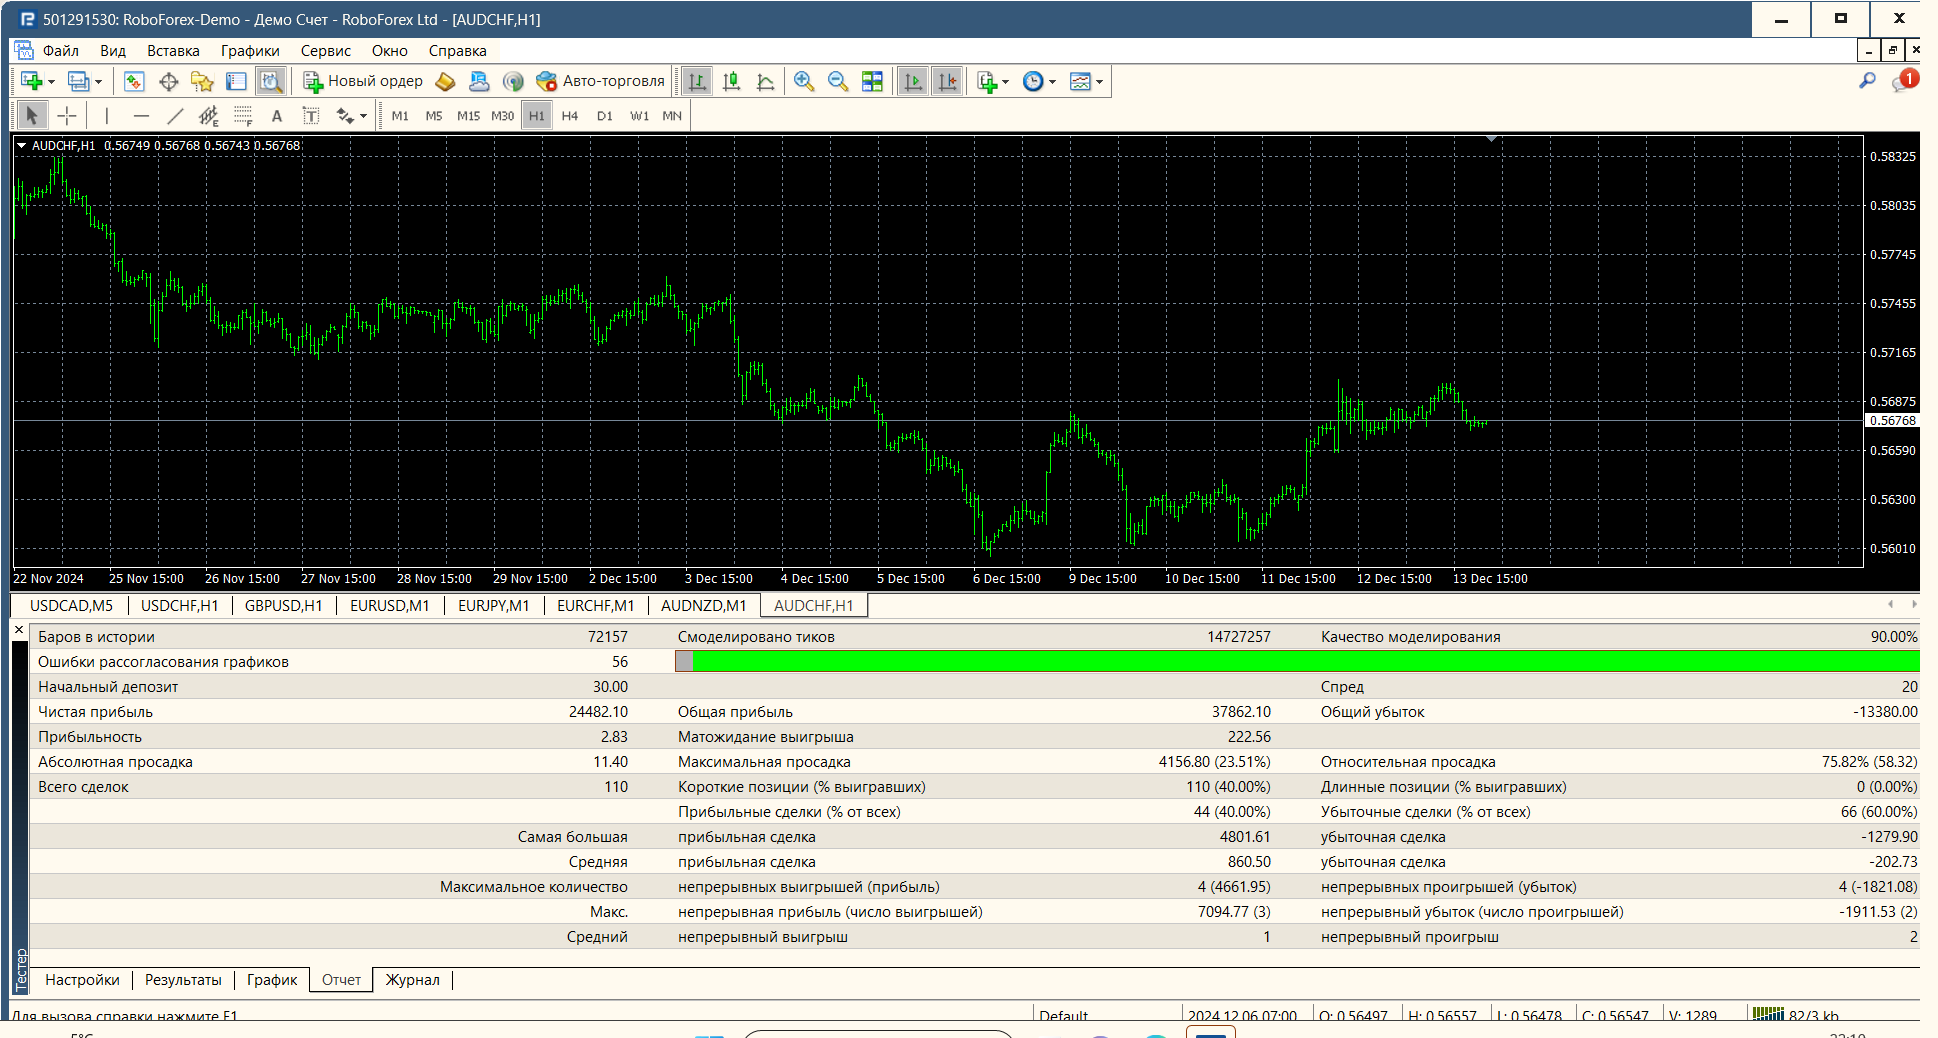Image resolution: width=1938 pixels, height=1038 pixels.
Task: Switch to the EURUSD,M1 chart tab
Action: click(x=389, y=605)
